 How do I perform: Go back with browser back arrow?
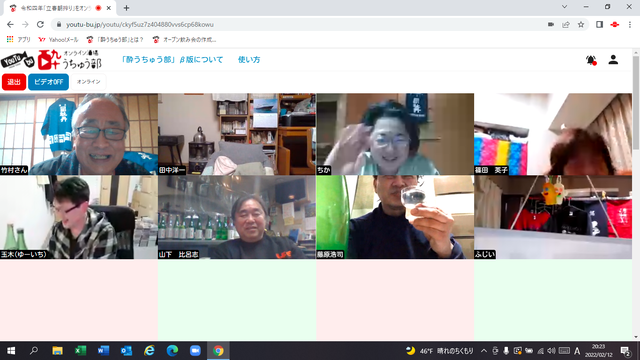pos(10,24)
